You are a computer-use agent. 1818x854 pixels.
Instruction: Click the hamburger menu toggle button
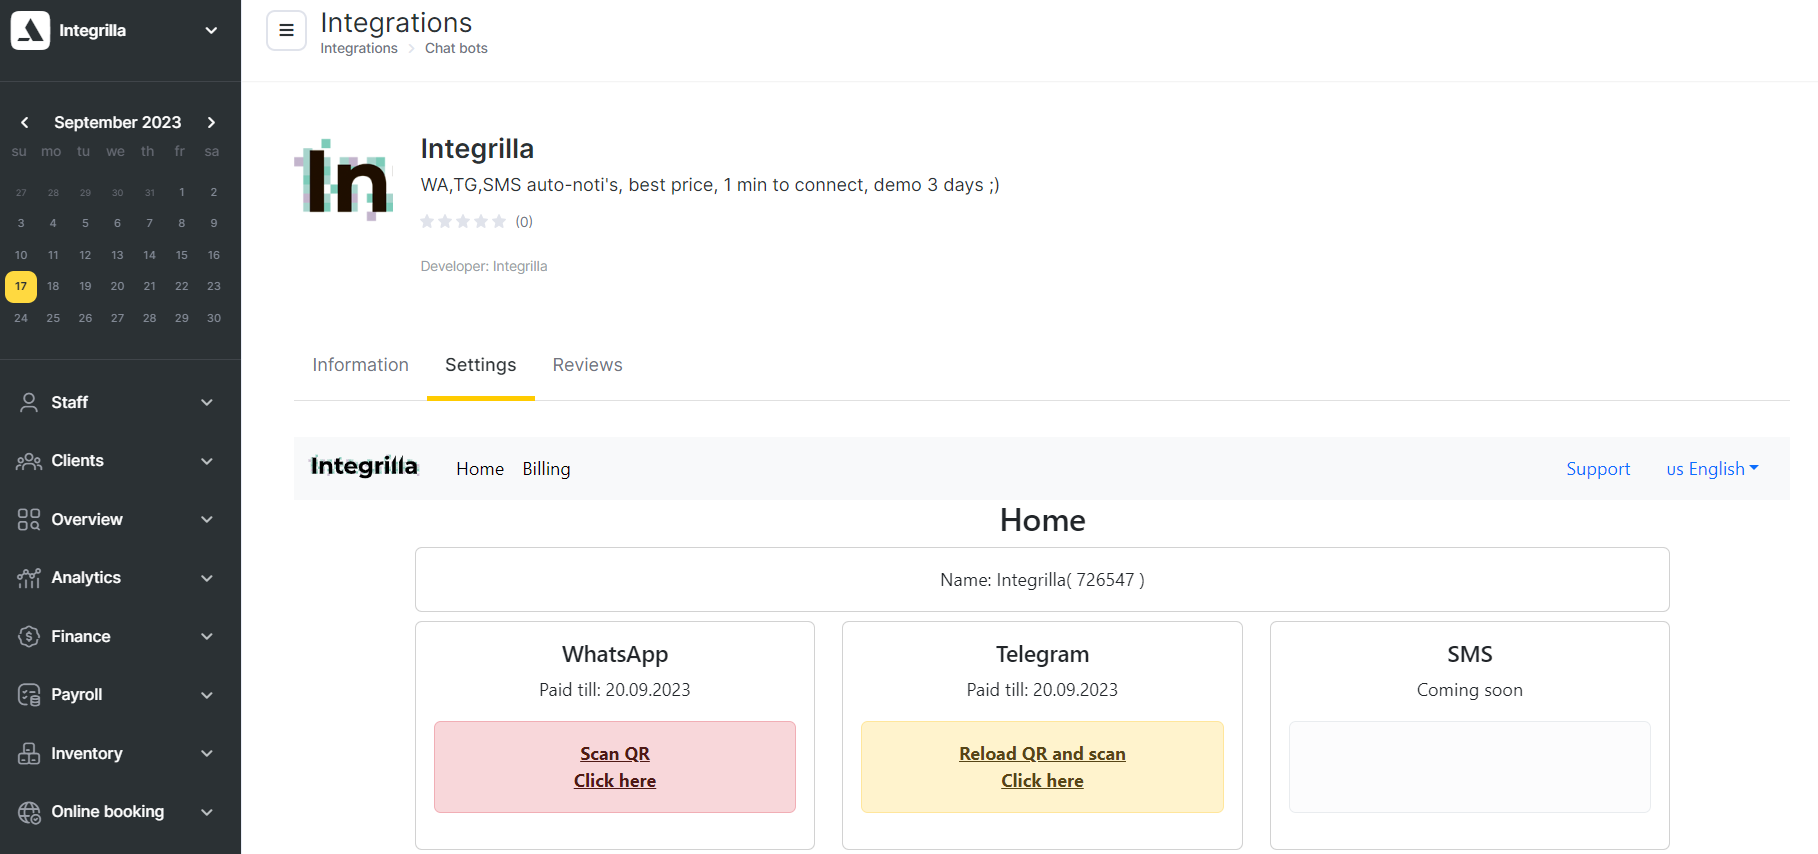pyautogui.click(x=286, y=30)
